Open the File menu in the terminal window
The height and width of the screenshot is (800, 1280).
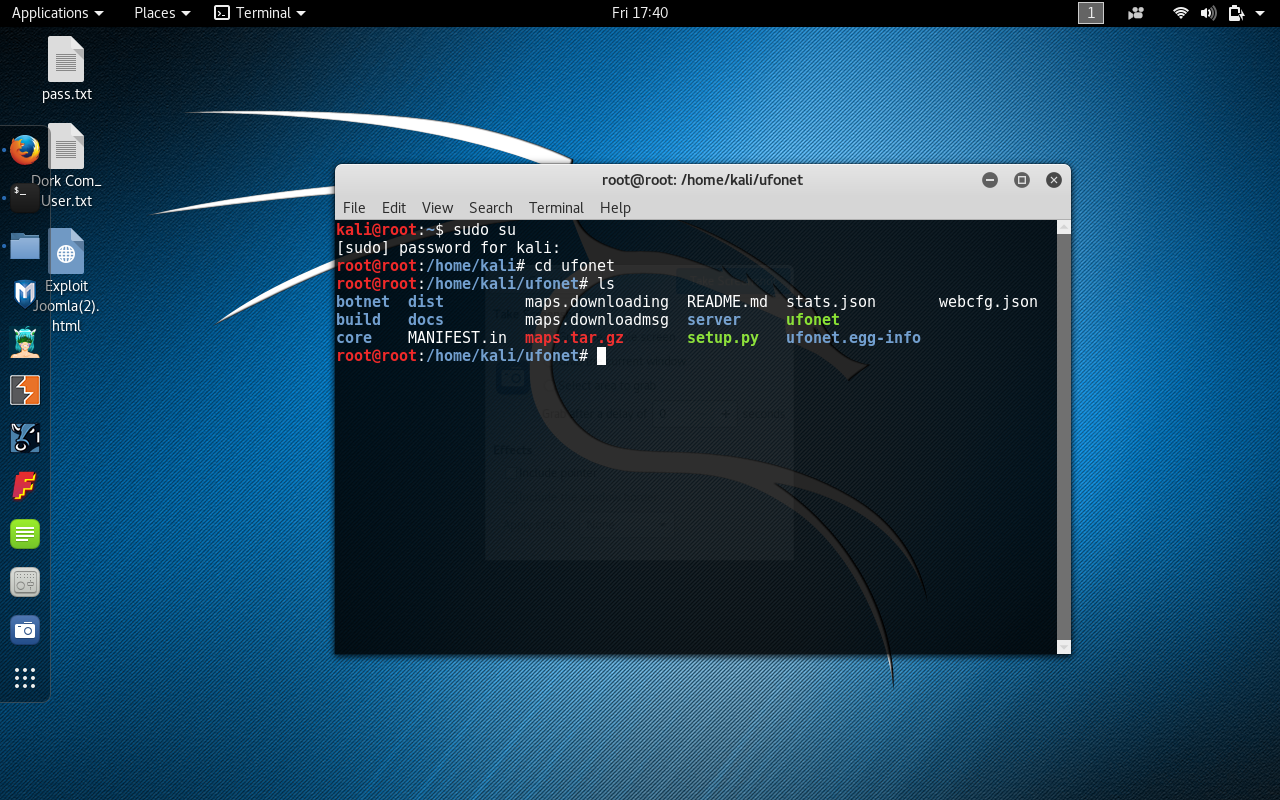pyautogui.click(x=354, y=208)
